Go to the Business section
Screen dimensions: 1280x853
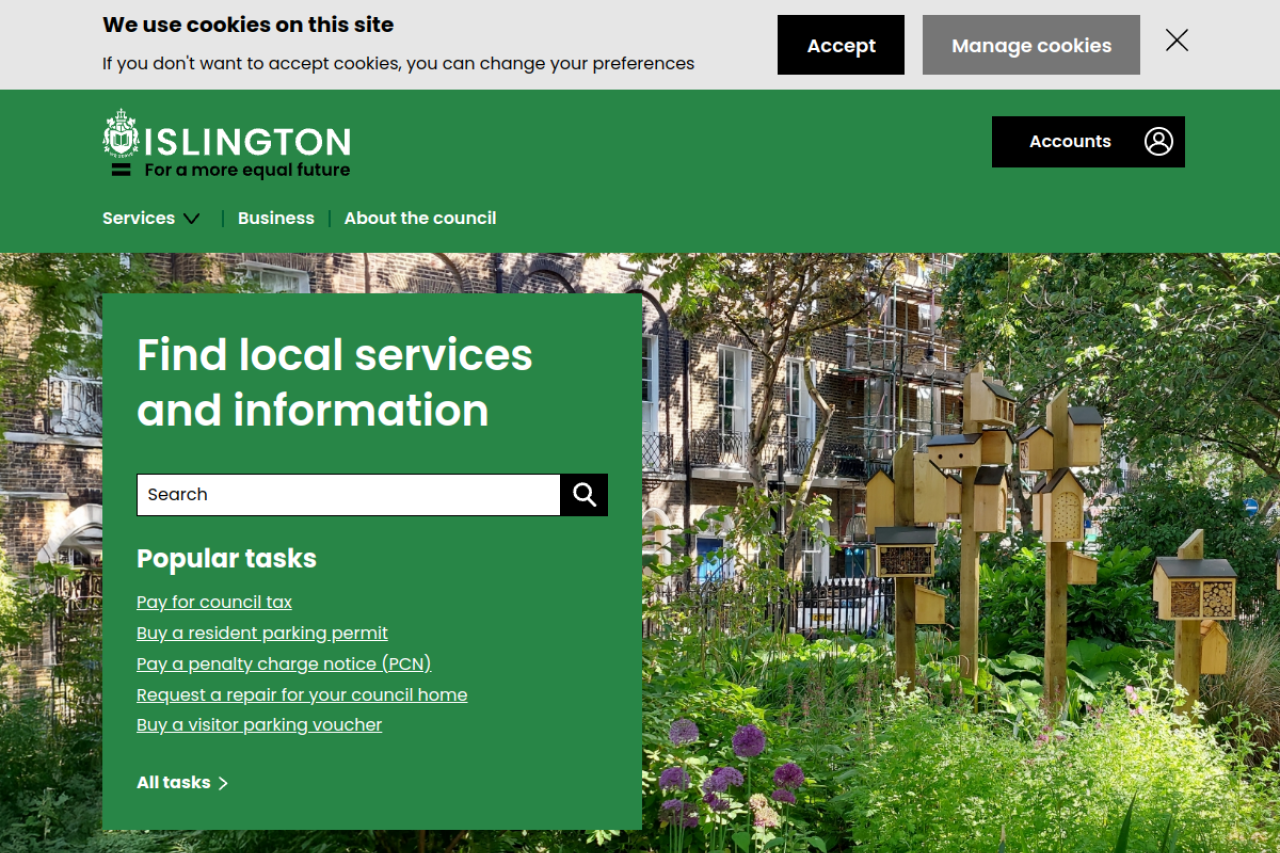click(276, 218)
